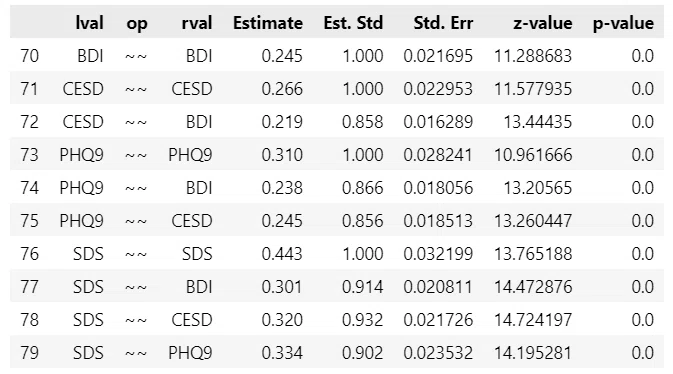This screenshot has height=374, width=673.
Task: Click Std. Err value 0.020811
Action: (438, 287)
